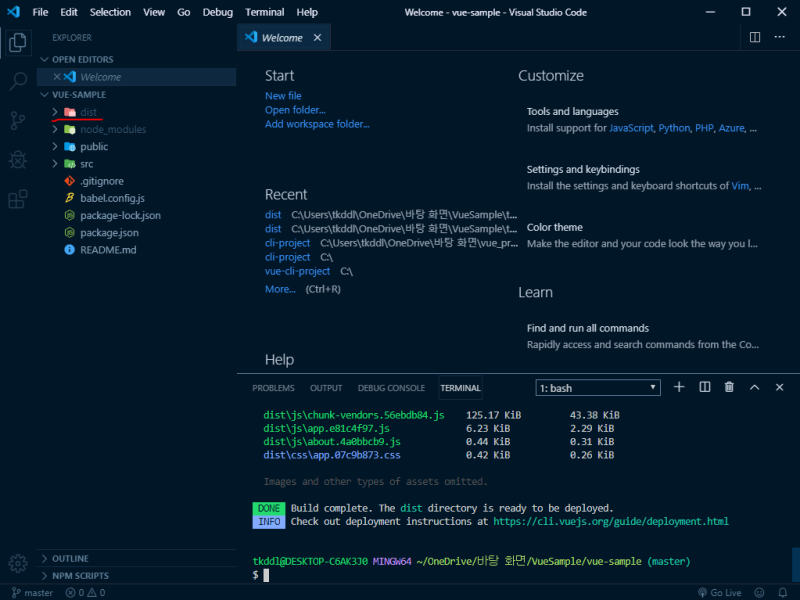Click the master branch status item
The image size is (800, 600).
coord(32,592)
